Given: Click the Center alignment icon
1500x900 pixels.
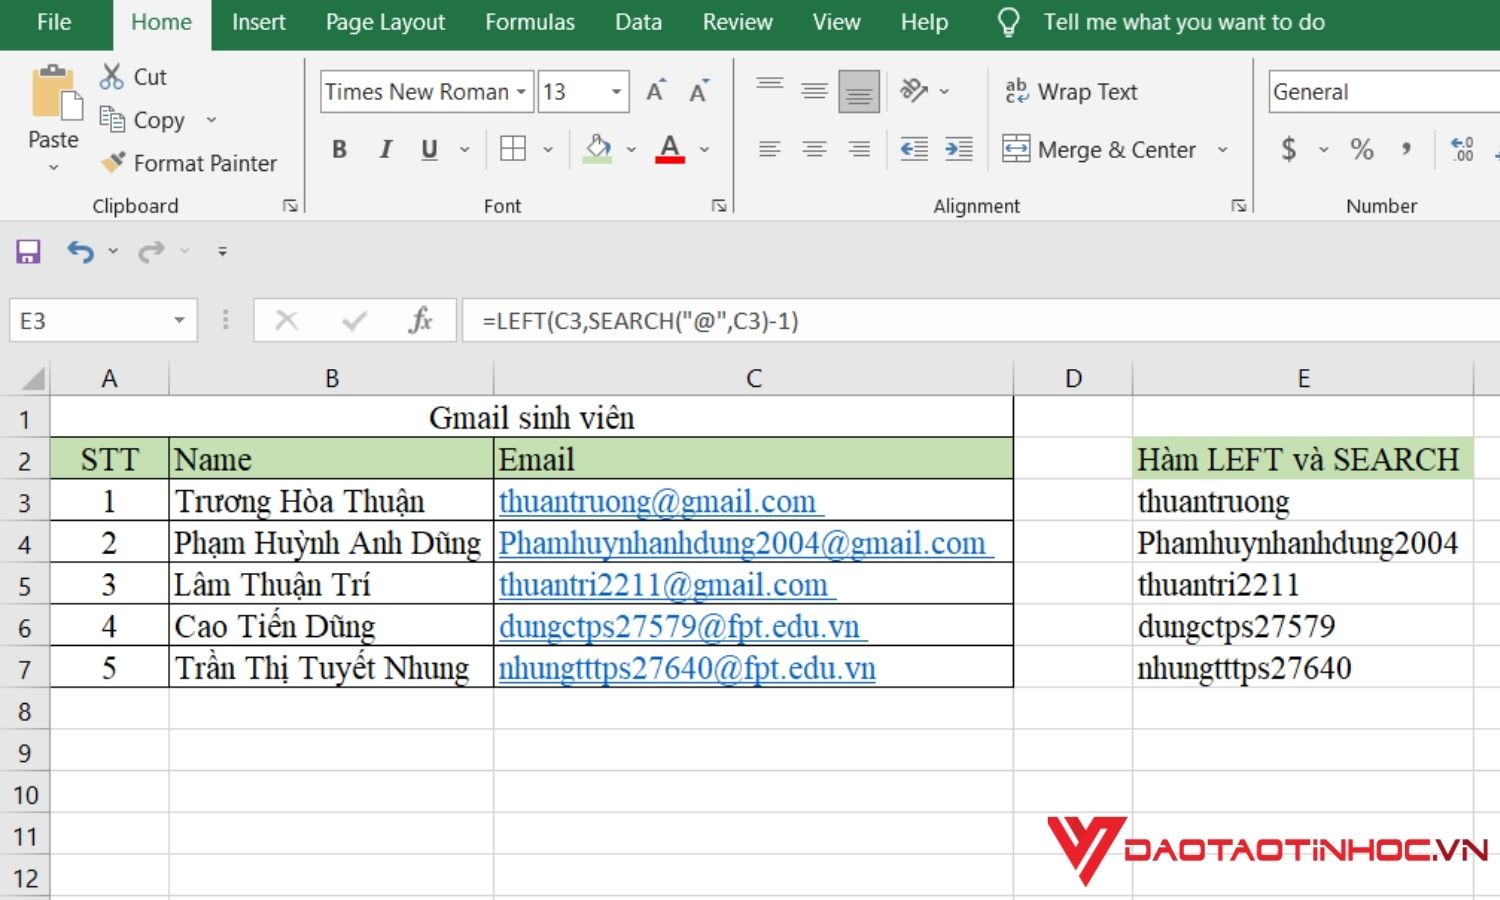Looking at the screenshot, I should [x=813, y=148].
